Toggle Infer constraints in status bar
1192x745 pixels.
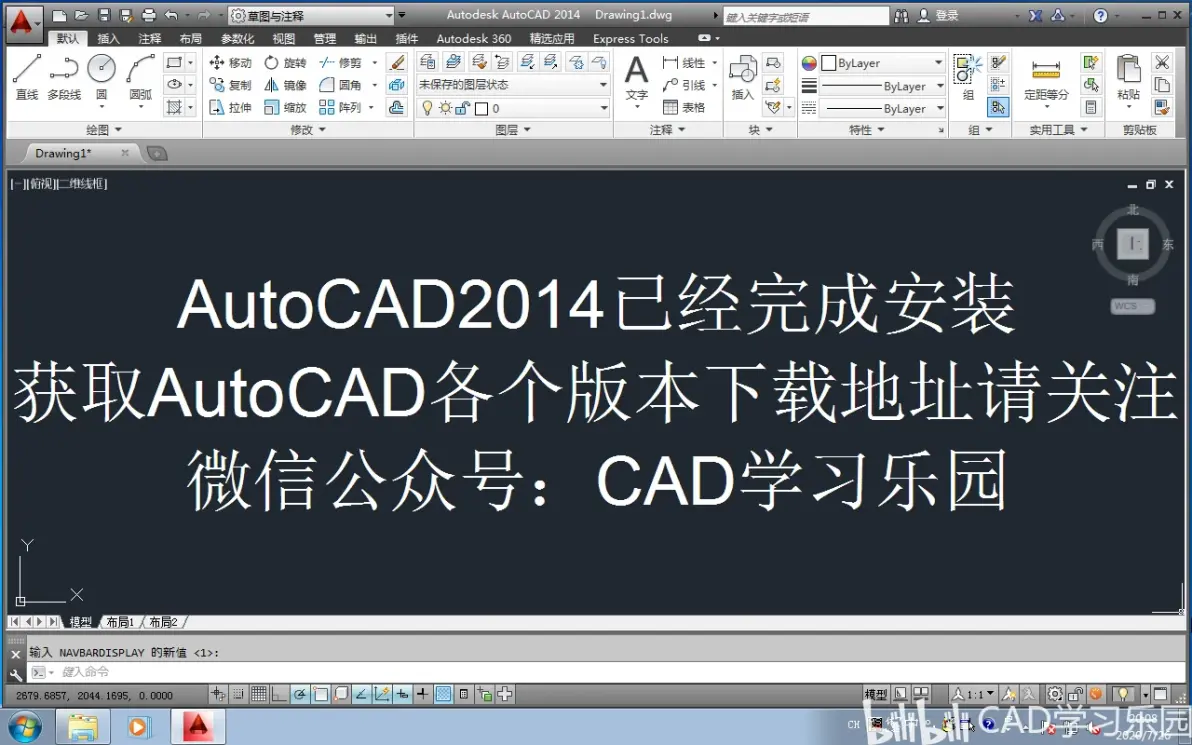[217, 694]
